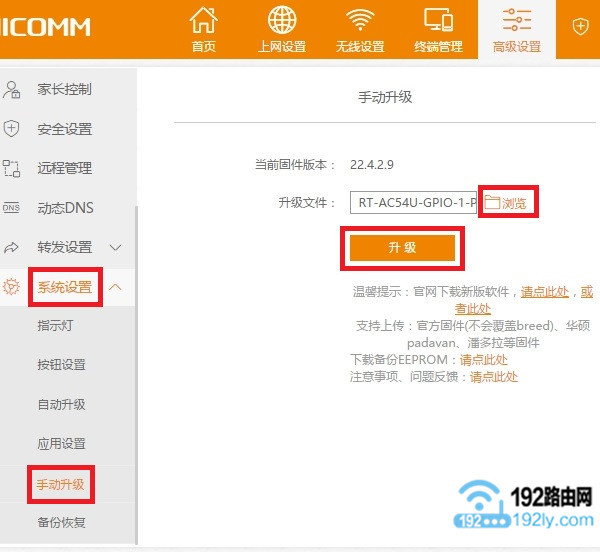The image size is (600, 552).
Task: Open 自动升级 submenu item
Action: click(61, 405)
